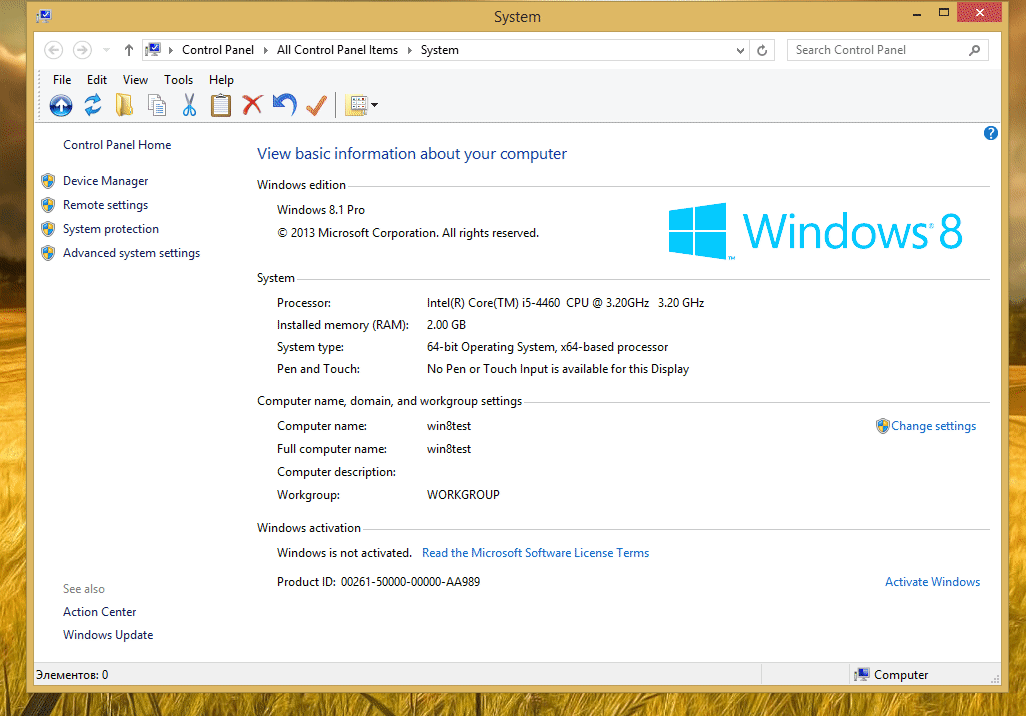Click the "© 2013 Microsoft Corporation" copyright text
1026x716 pixels.
(x=357, y=233)
